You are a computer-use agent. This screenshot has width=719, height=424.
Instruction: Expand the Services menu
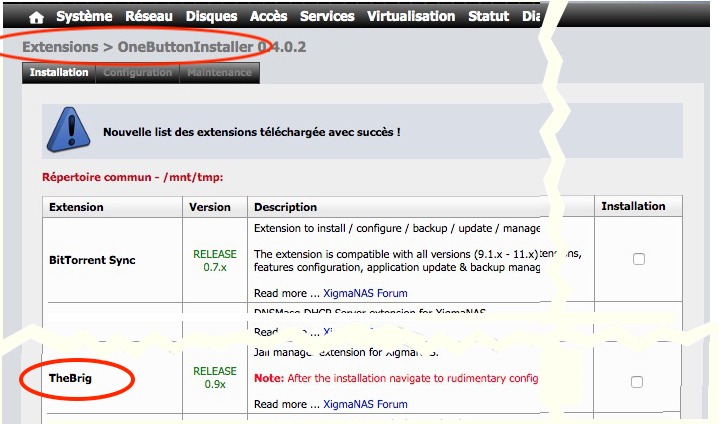pyautogui.click(x=327, y=17)
